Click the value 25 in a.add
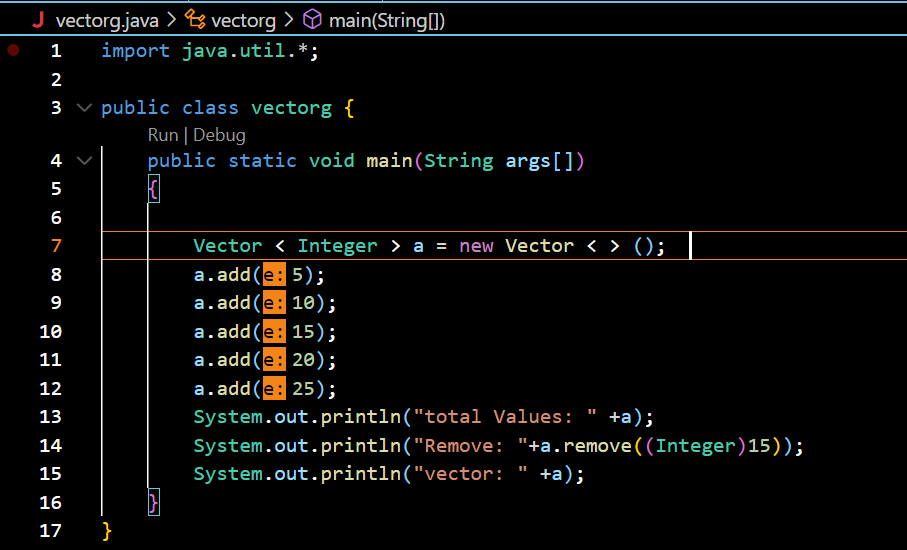Screen dimensions: 907x550 click(x=303, y=389)
